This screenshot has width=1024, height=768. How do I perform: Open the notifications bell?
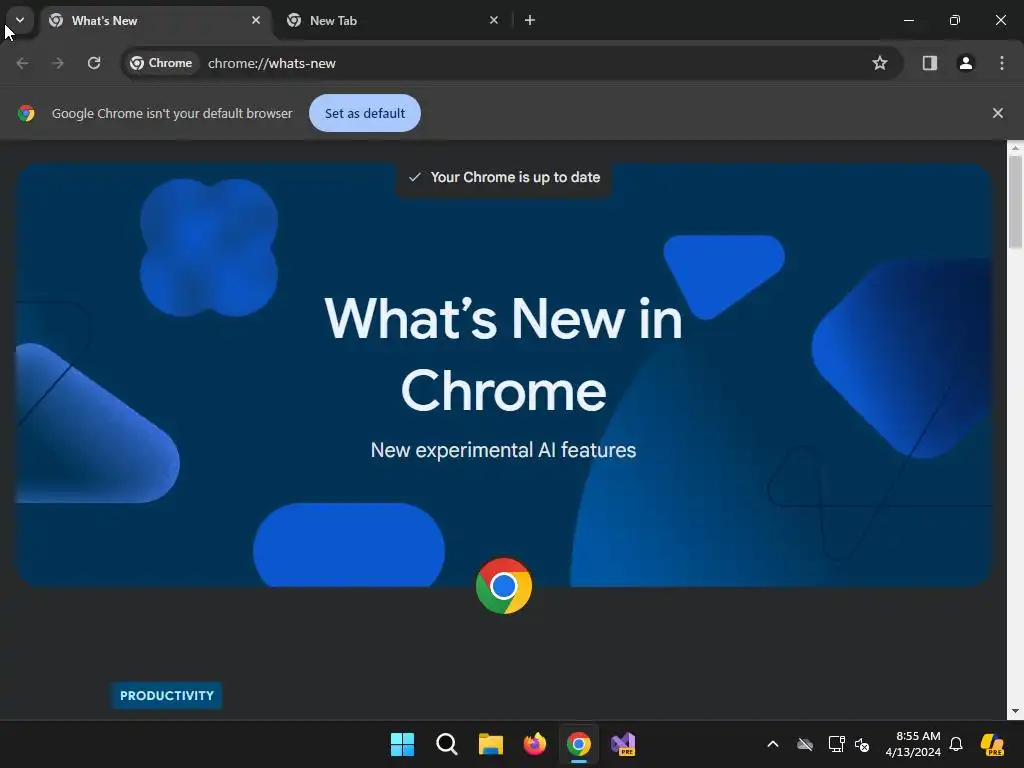click(x=956, y=744)
